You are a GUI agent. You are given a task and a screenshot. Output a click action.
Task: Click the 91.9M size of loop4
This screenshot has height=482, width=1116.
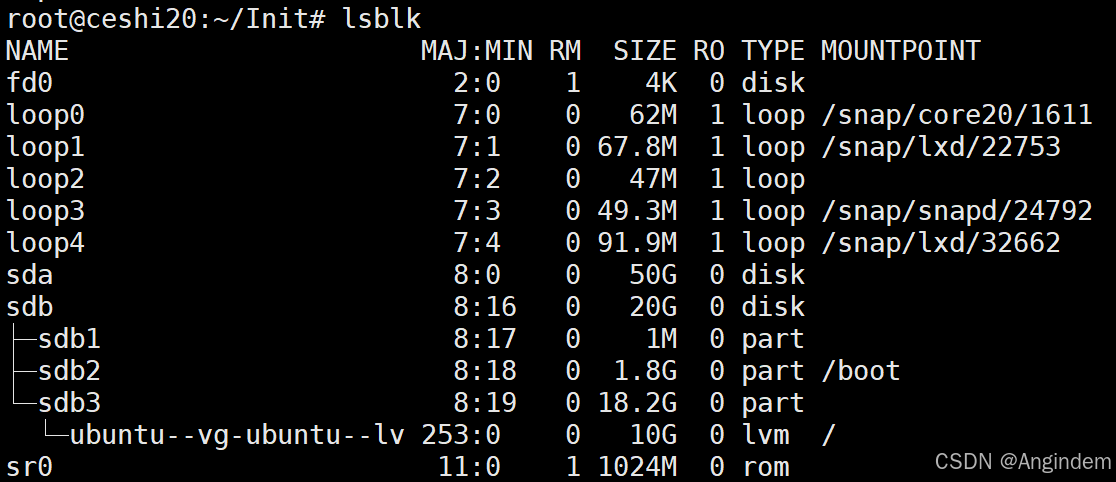pos(637,243)
